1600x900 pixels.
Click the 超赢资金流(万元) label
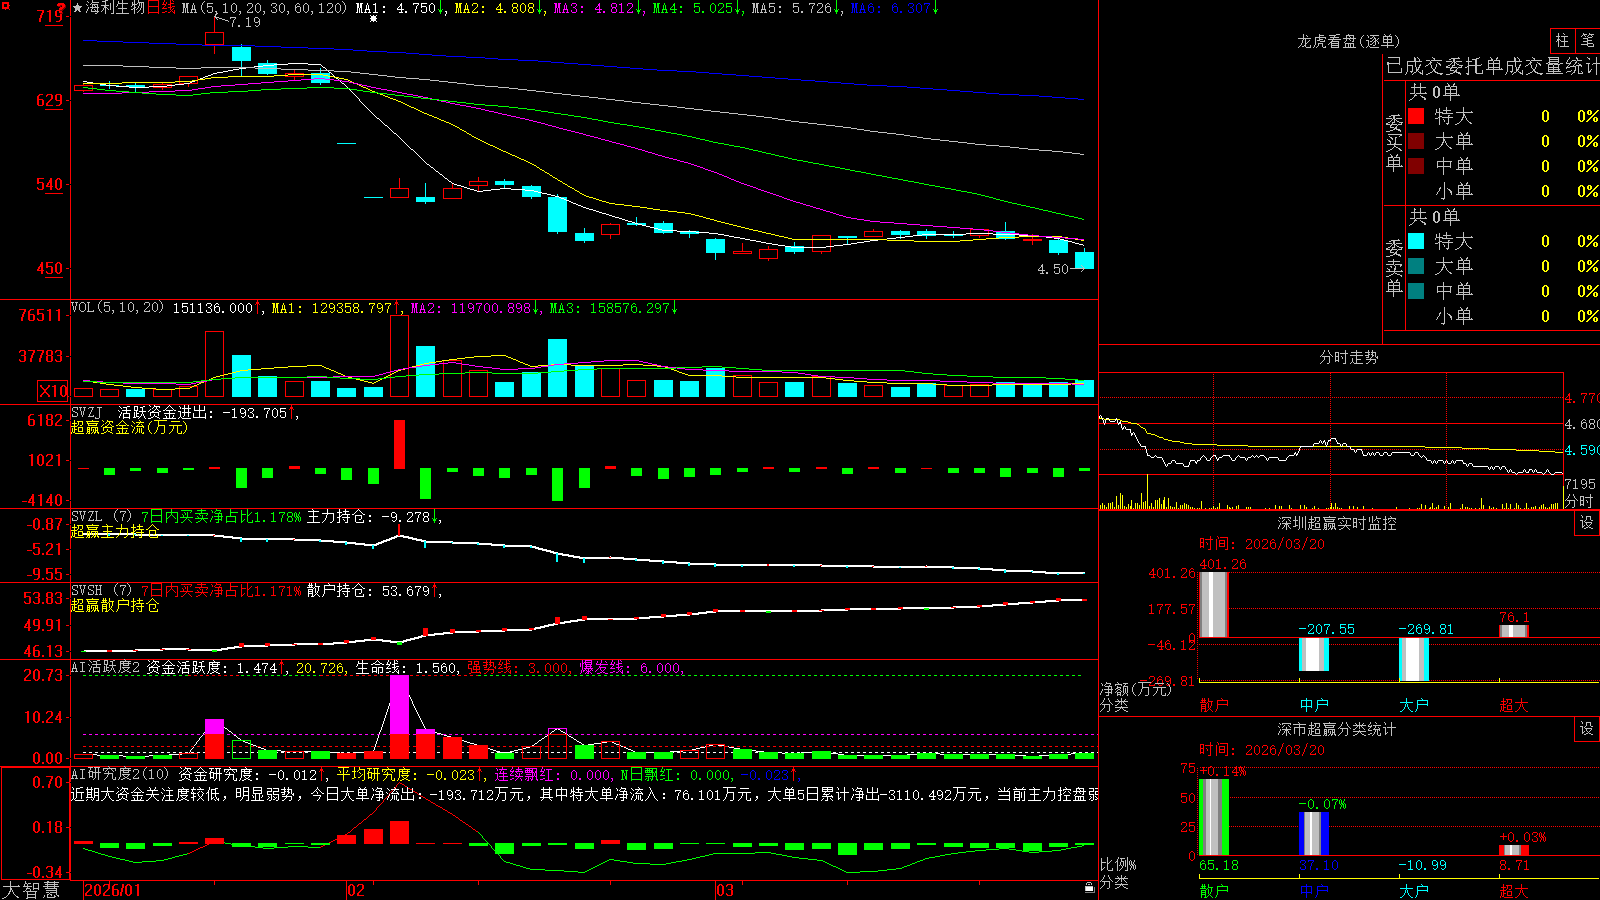[129, 427]
